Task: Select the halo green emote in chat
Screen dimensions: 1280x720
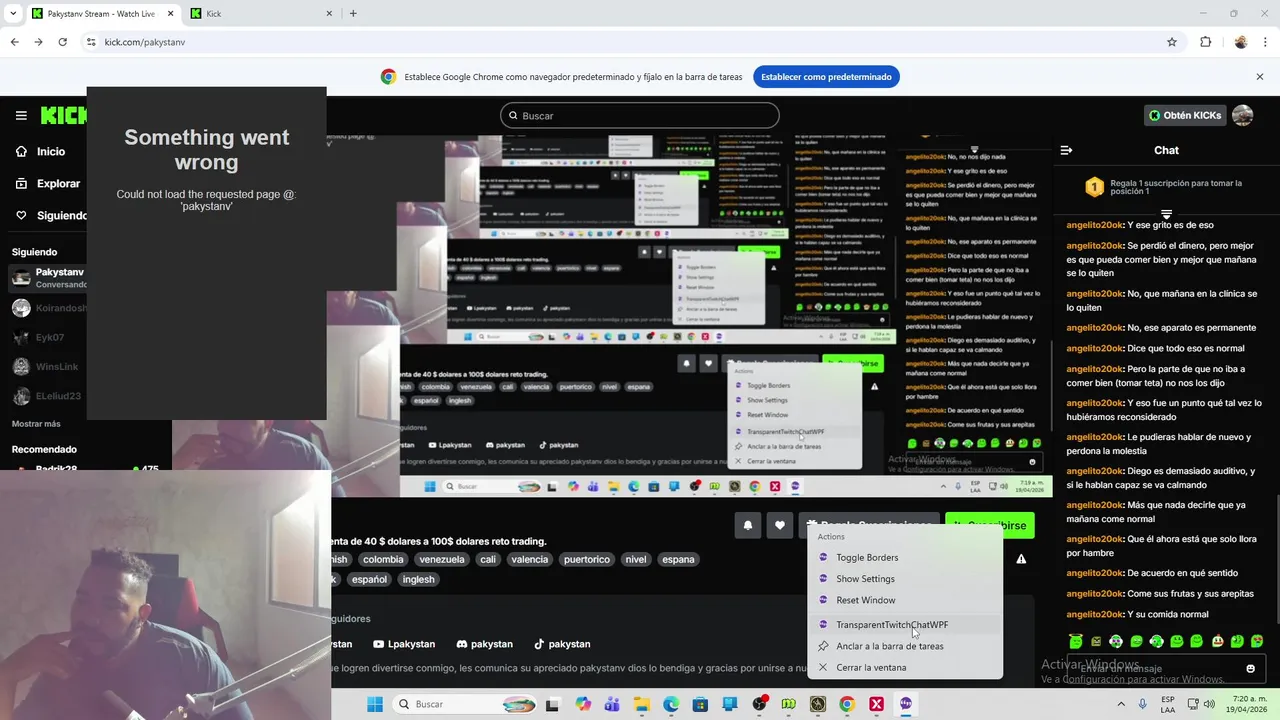Action: (x=1075, y=641)
